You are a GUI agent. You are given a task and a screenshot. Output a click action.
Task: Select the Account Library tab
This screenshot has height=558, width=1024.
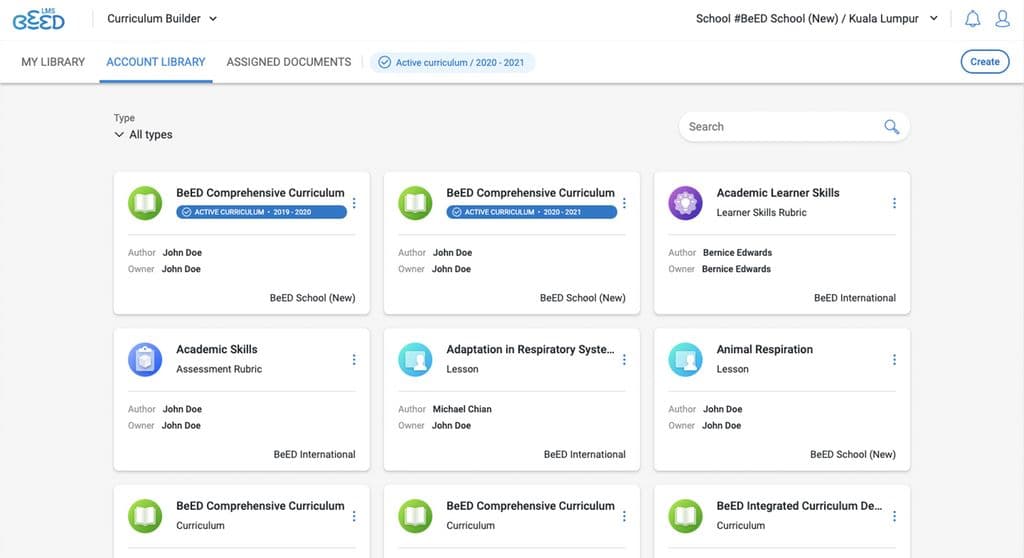pos(155,62)
